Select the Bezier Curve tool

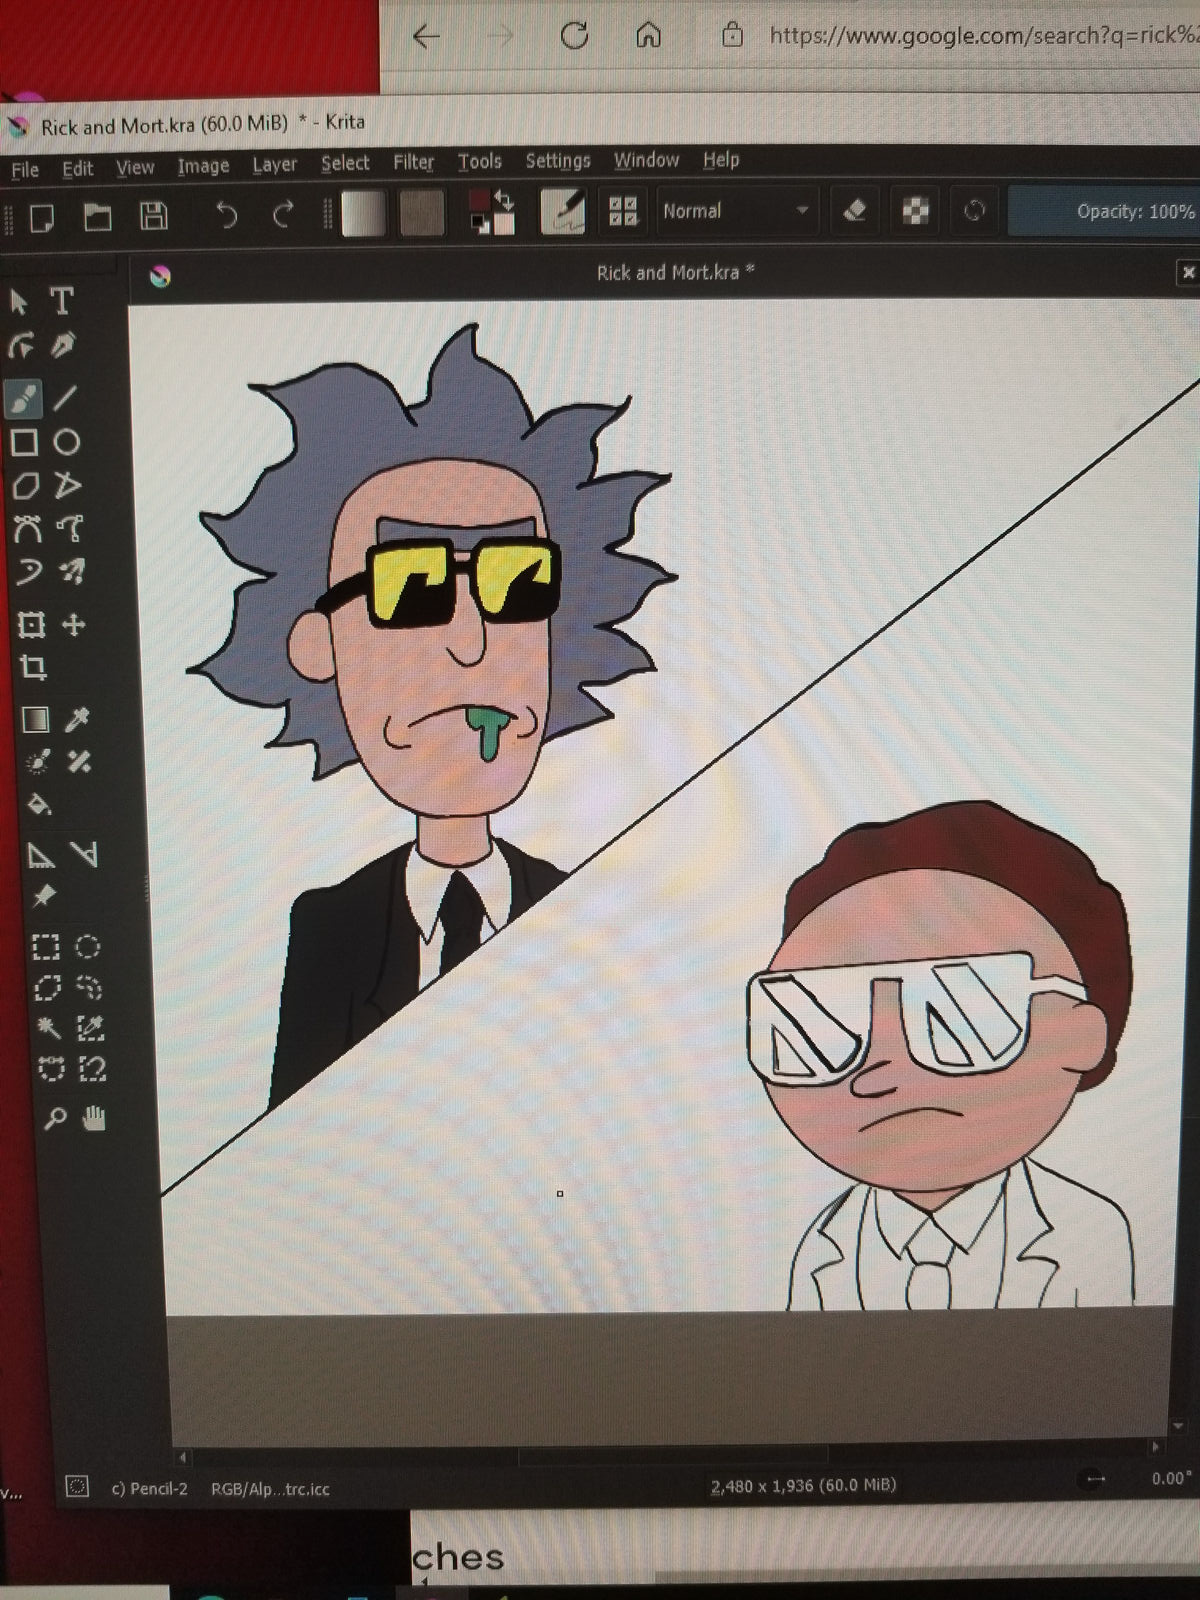[x=26, y=529]
